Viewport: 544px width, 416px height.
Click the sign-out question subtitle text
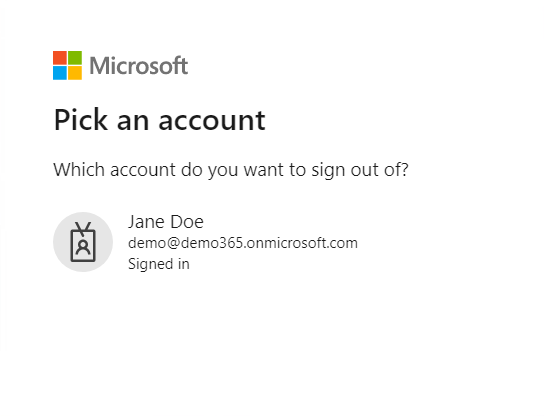tap(231, 170)
